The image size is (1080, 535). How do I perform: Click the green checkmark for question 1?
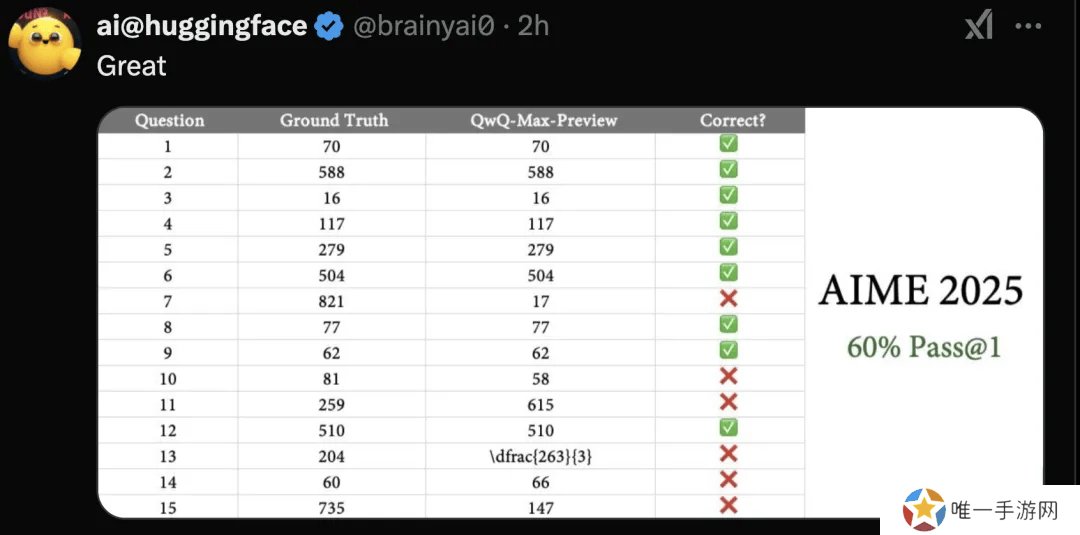click(728, 144)
